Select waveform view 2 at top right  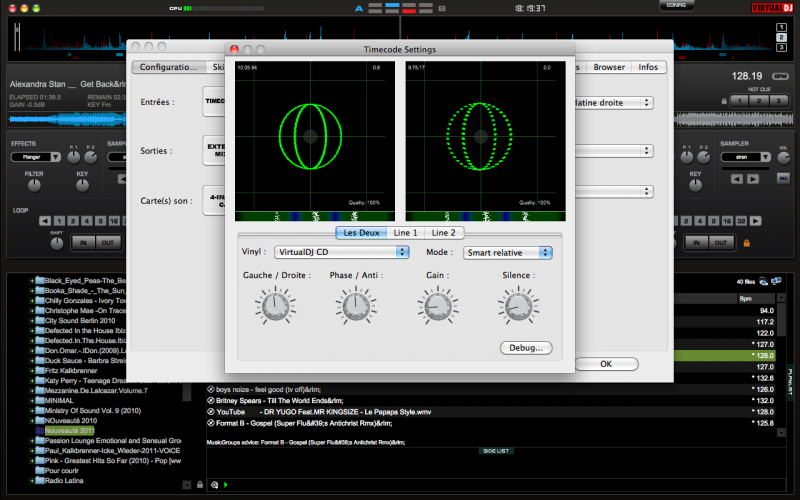coord(781,37)
